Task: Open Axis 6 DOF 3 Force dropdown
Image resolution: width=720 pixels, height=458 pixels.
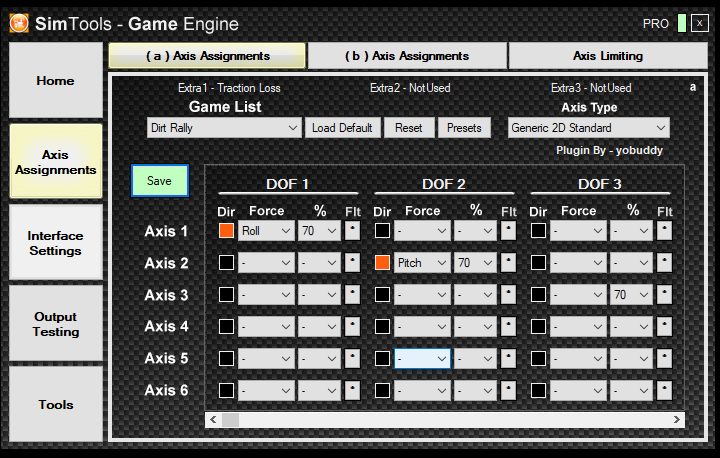Action: click(579, 390)
